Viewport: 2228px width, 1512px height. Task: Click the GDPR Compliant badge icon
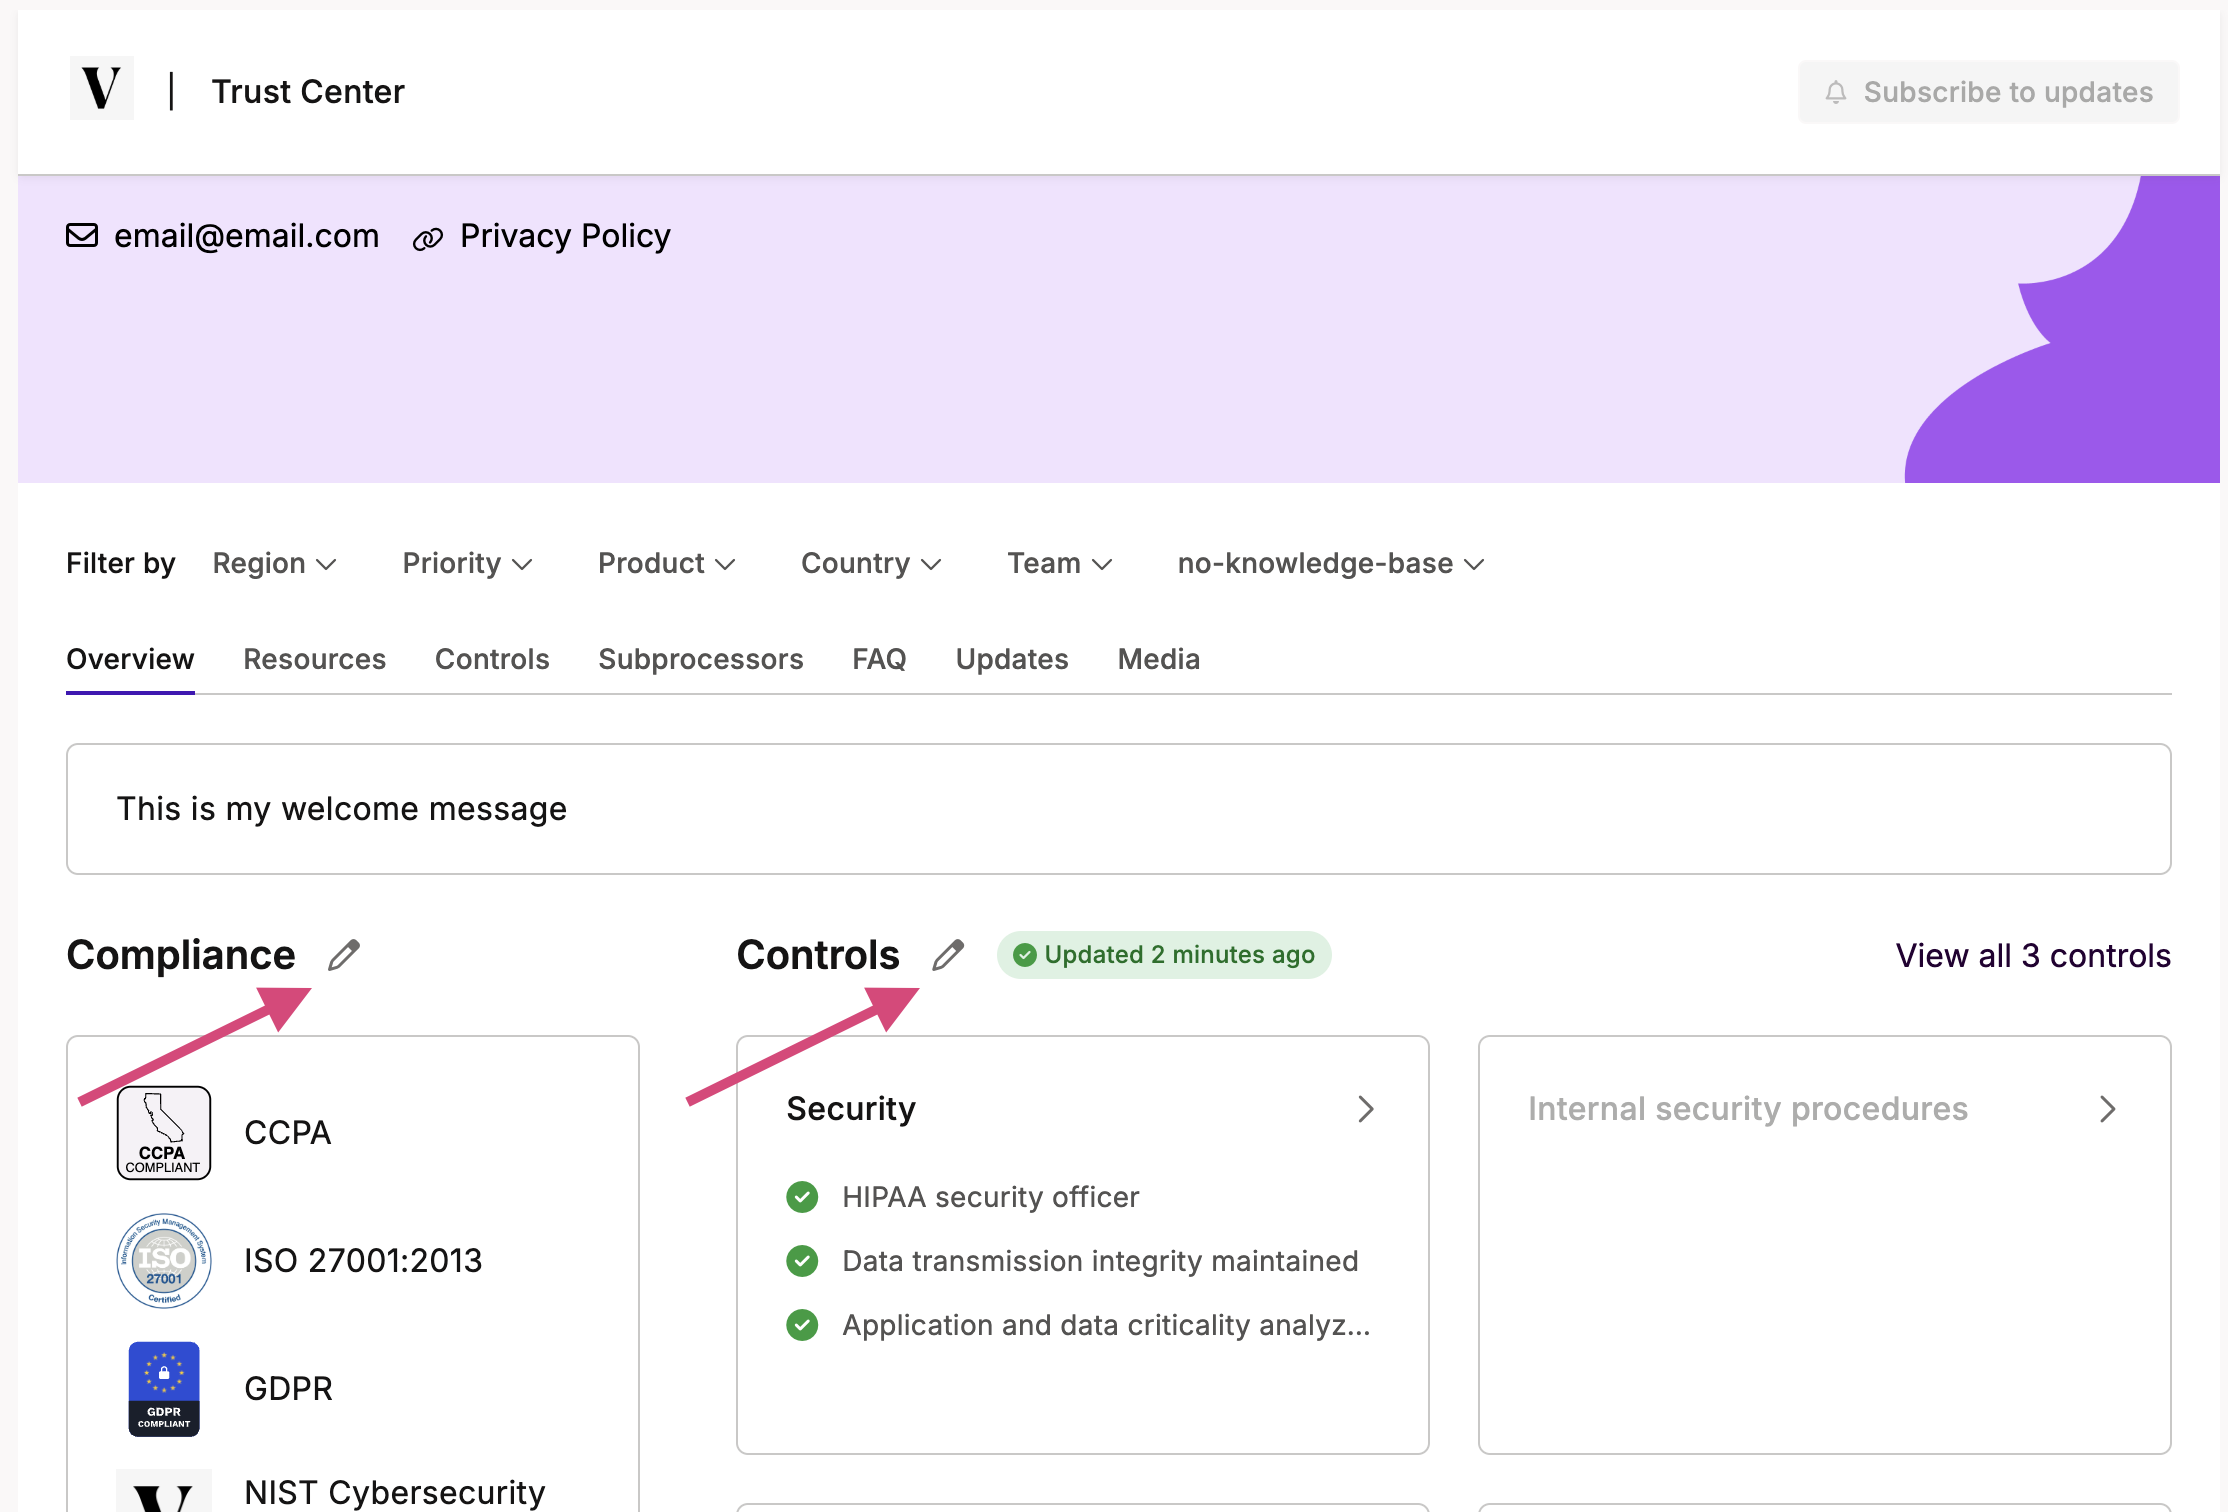(x=164, y=1389)
